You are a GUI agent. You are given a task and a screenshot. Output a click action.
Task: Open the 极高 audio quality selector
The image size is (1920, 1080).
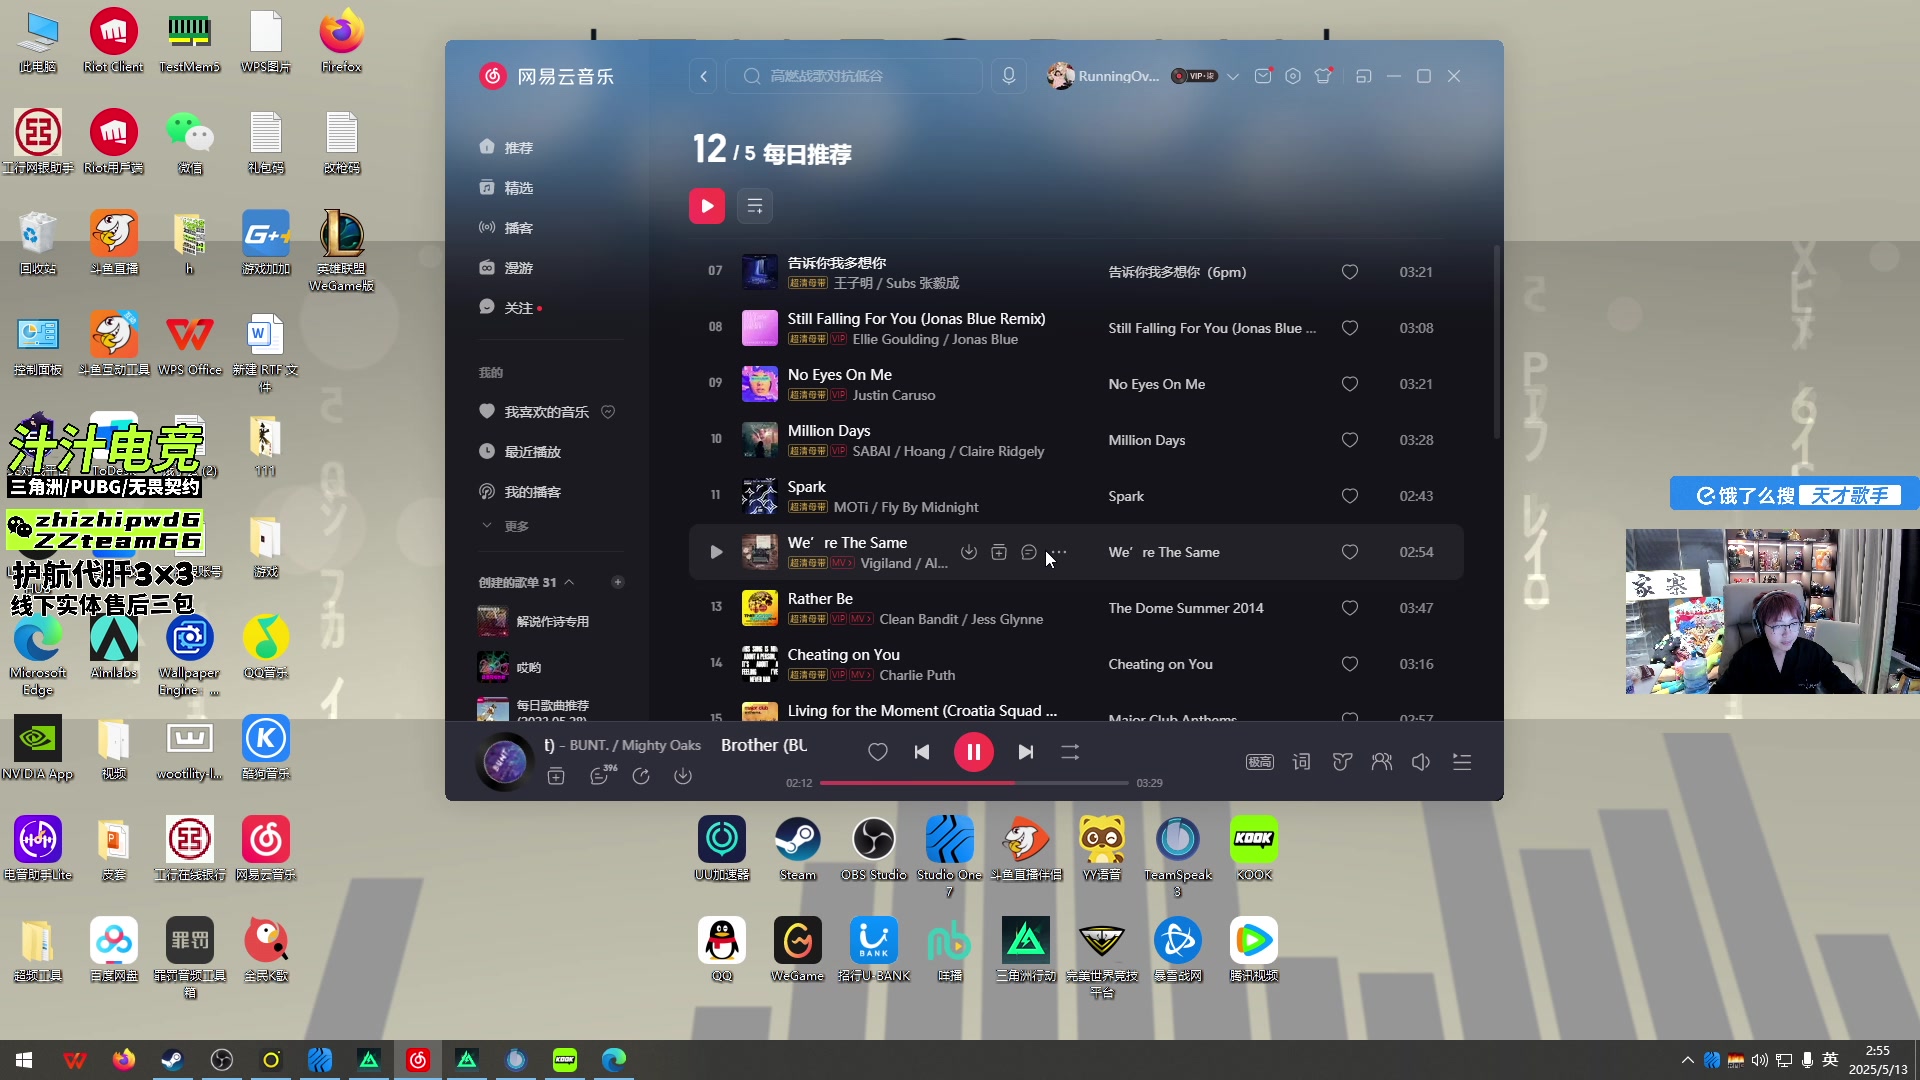click(x=1260, y=762)
